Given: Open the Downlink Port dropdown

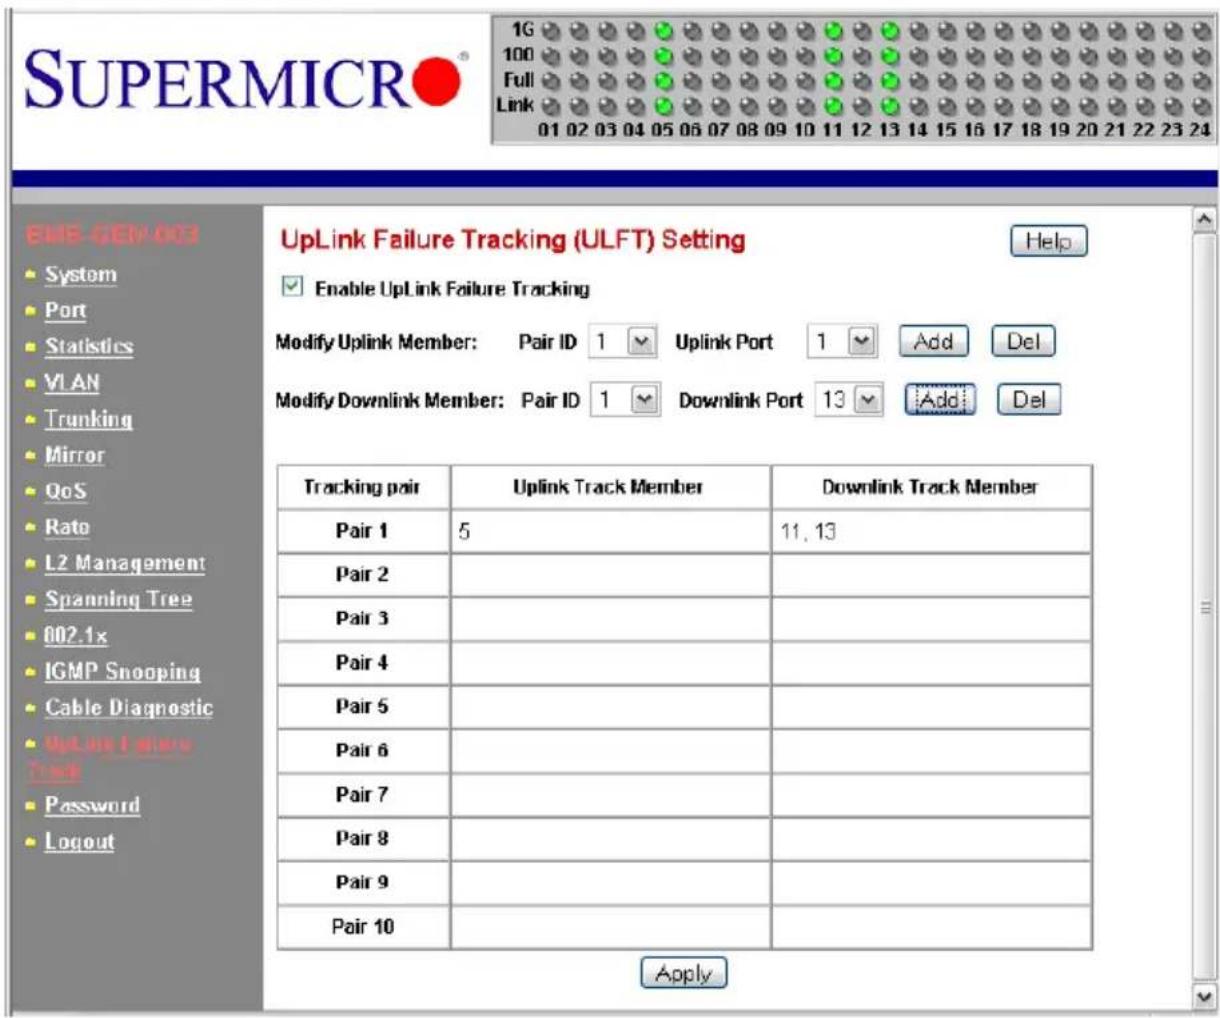Looking at the screenshot, I should (x=849, y=400).
